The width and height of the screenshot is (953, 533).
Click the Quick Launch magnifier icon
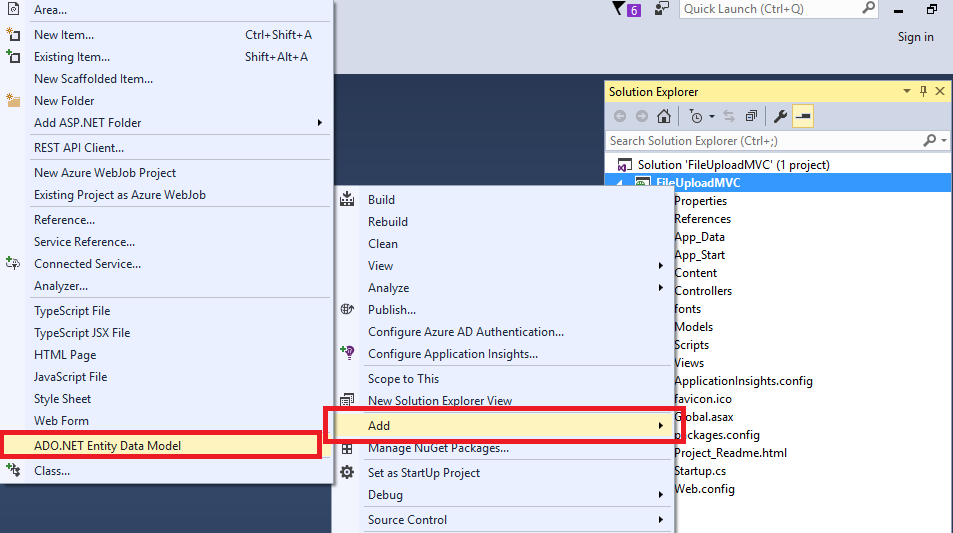coord(869,8)
